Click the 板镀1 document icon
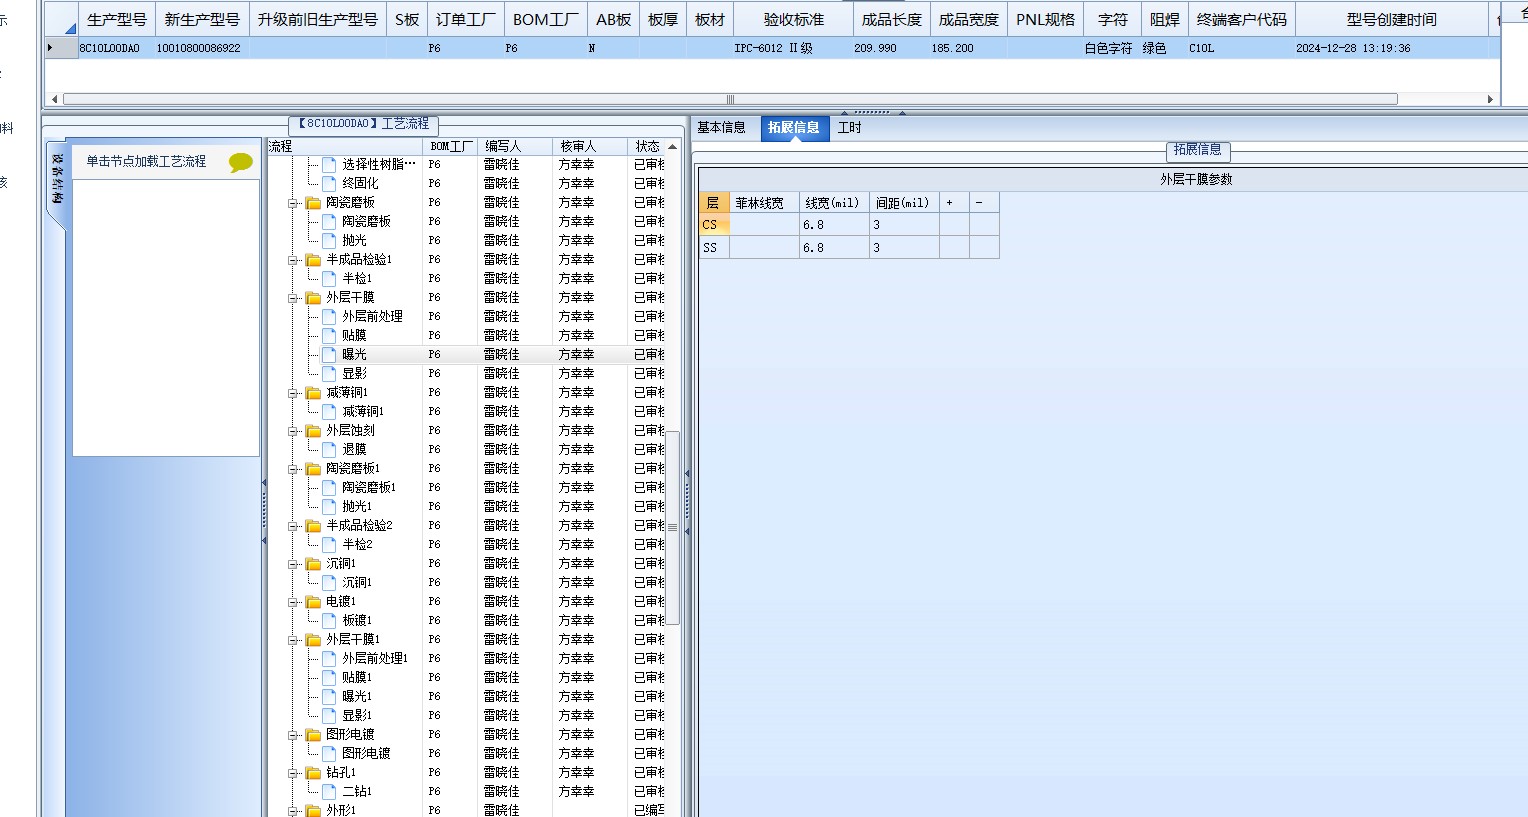The width and height of the screenshot is (1528, 817). (329, 620)
